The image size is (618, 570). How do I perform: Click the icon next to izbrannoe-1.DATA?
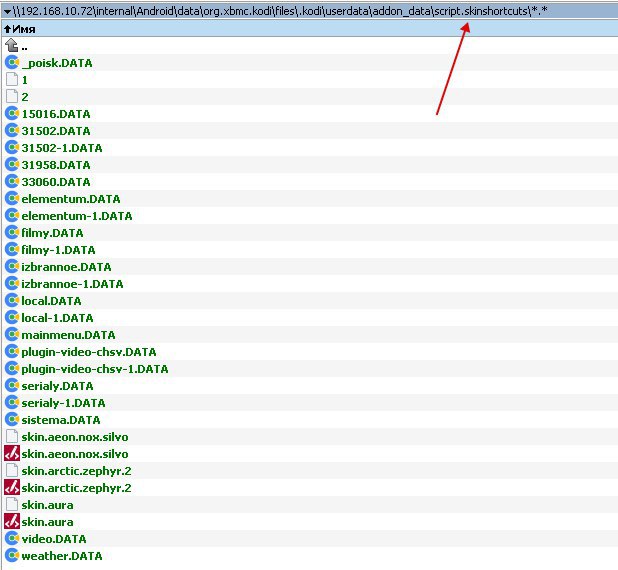pyautogui.click(x=12, y=283)
